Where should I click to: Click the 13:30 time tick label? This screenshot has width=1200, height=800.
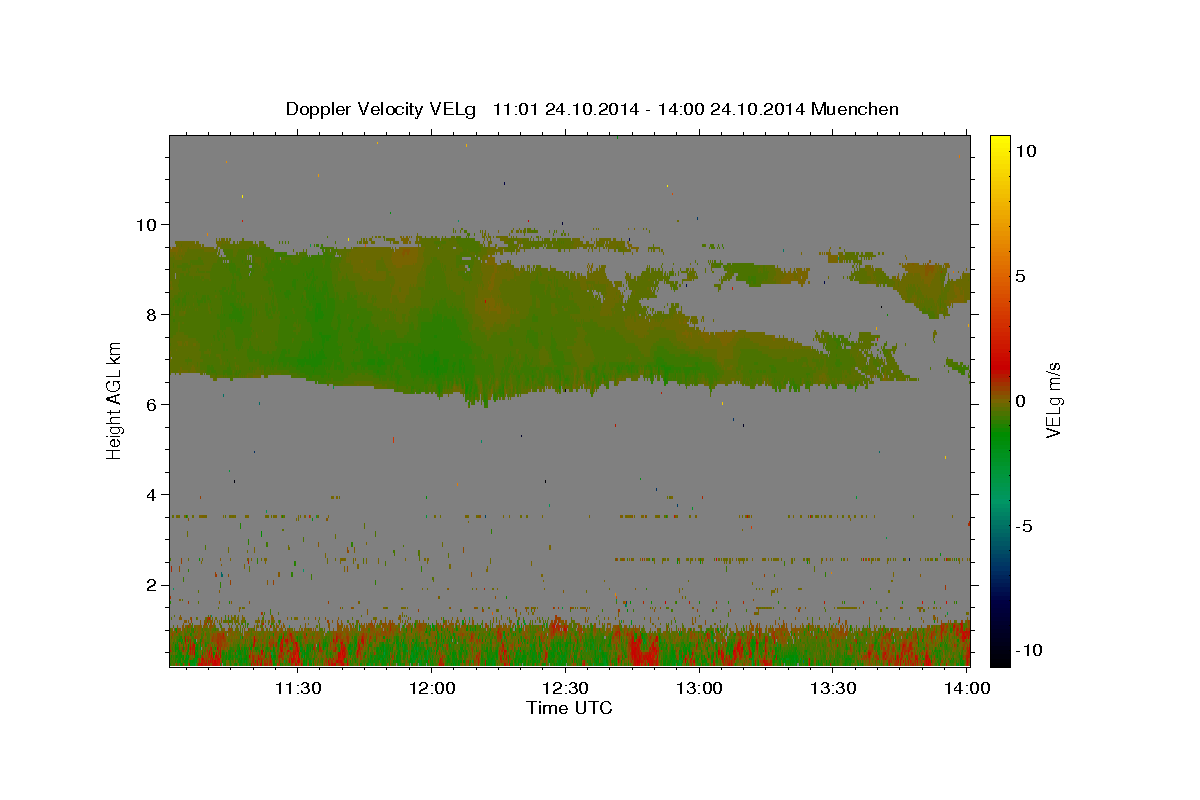click(833, 688)
